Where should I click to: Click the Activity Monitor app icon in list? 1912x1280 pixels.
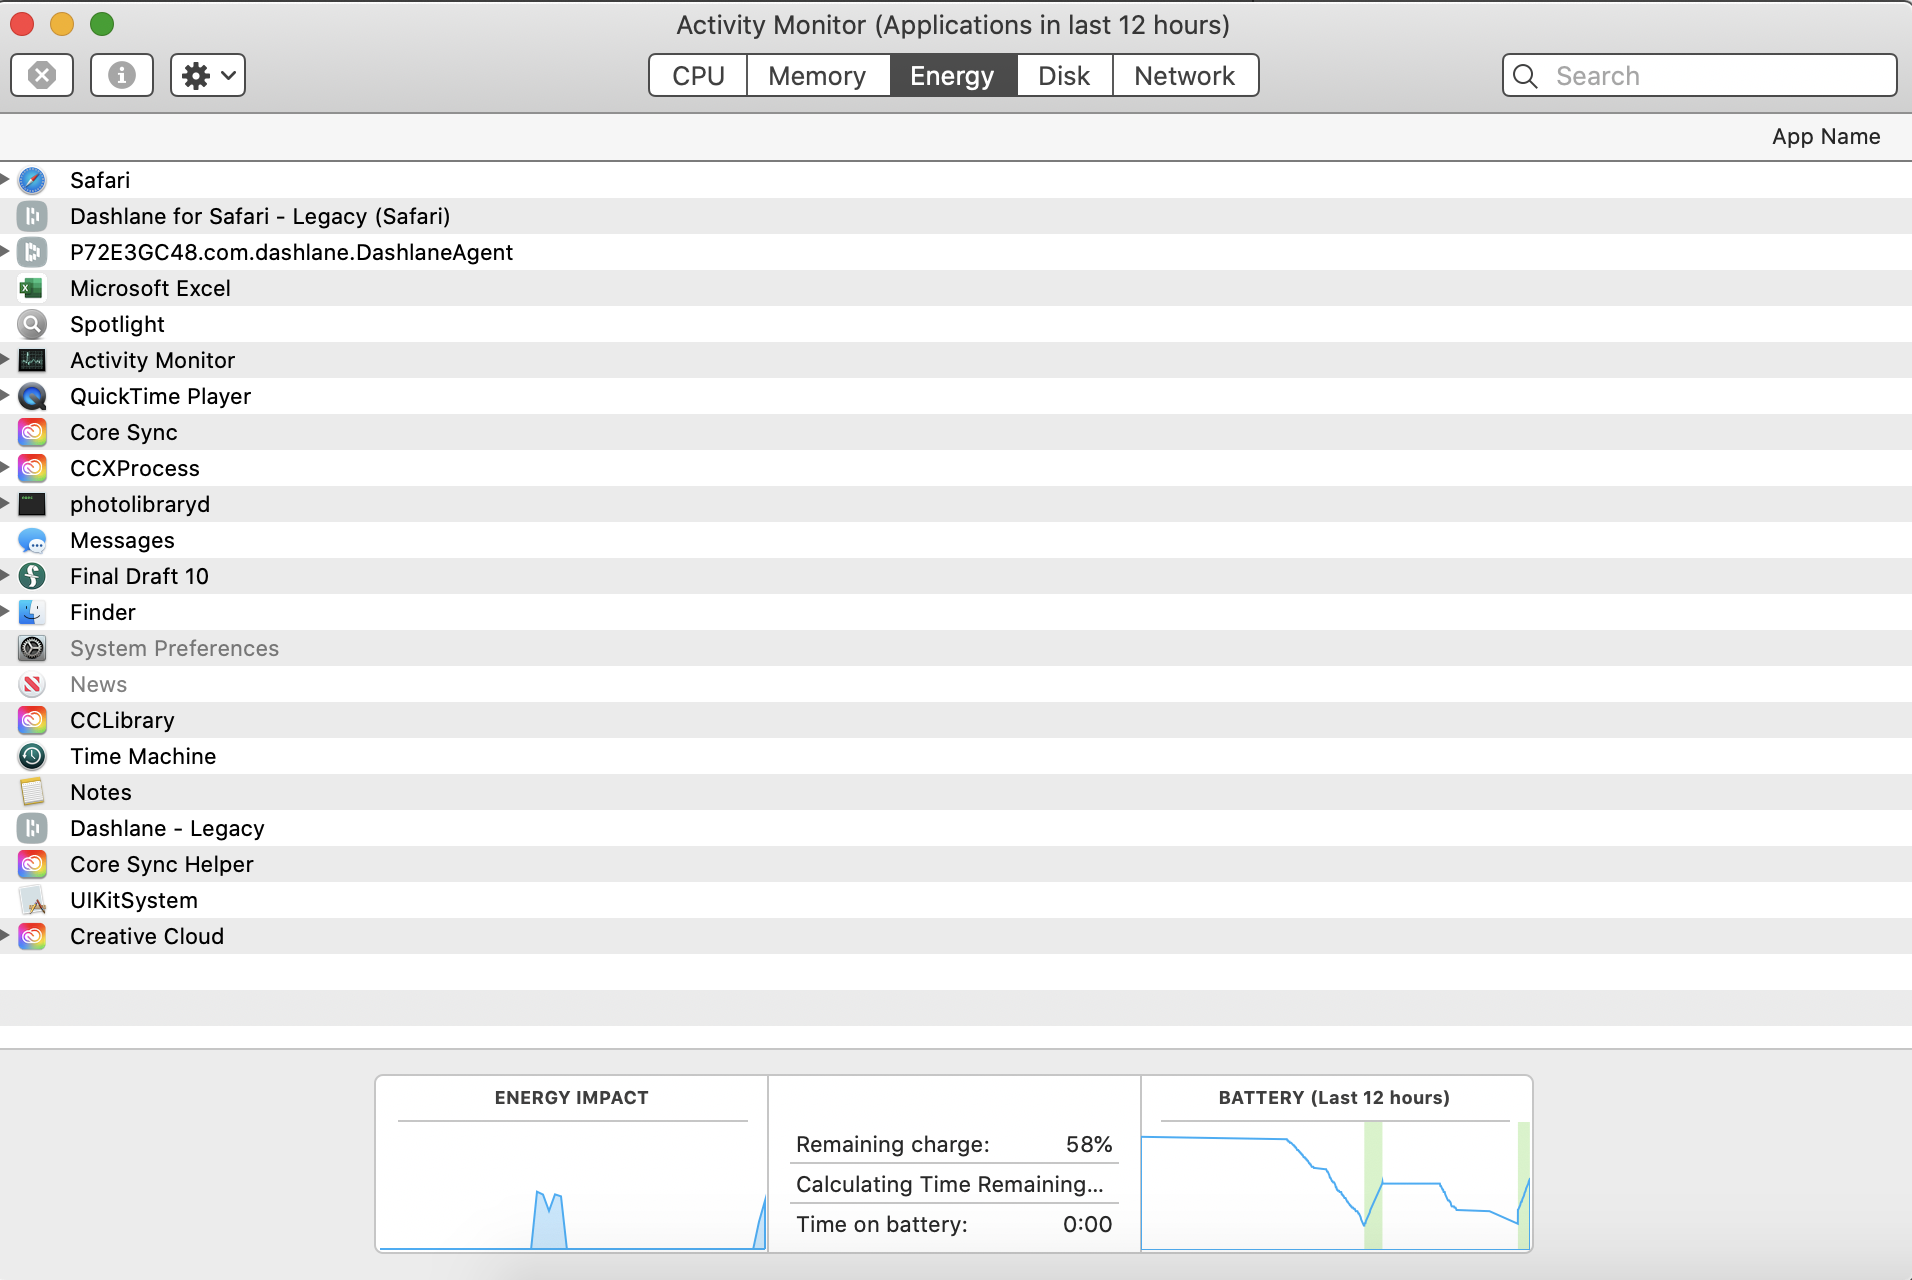point(32,360)
